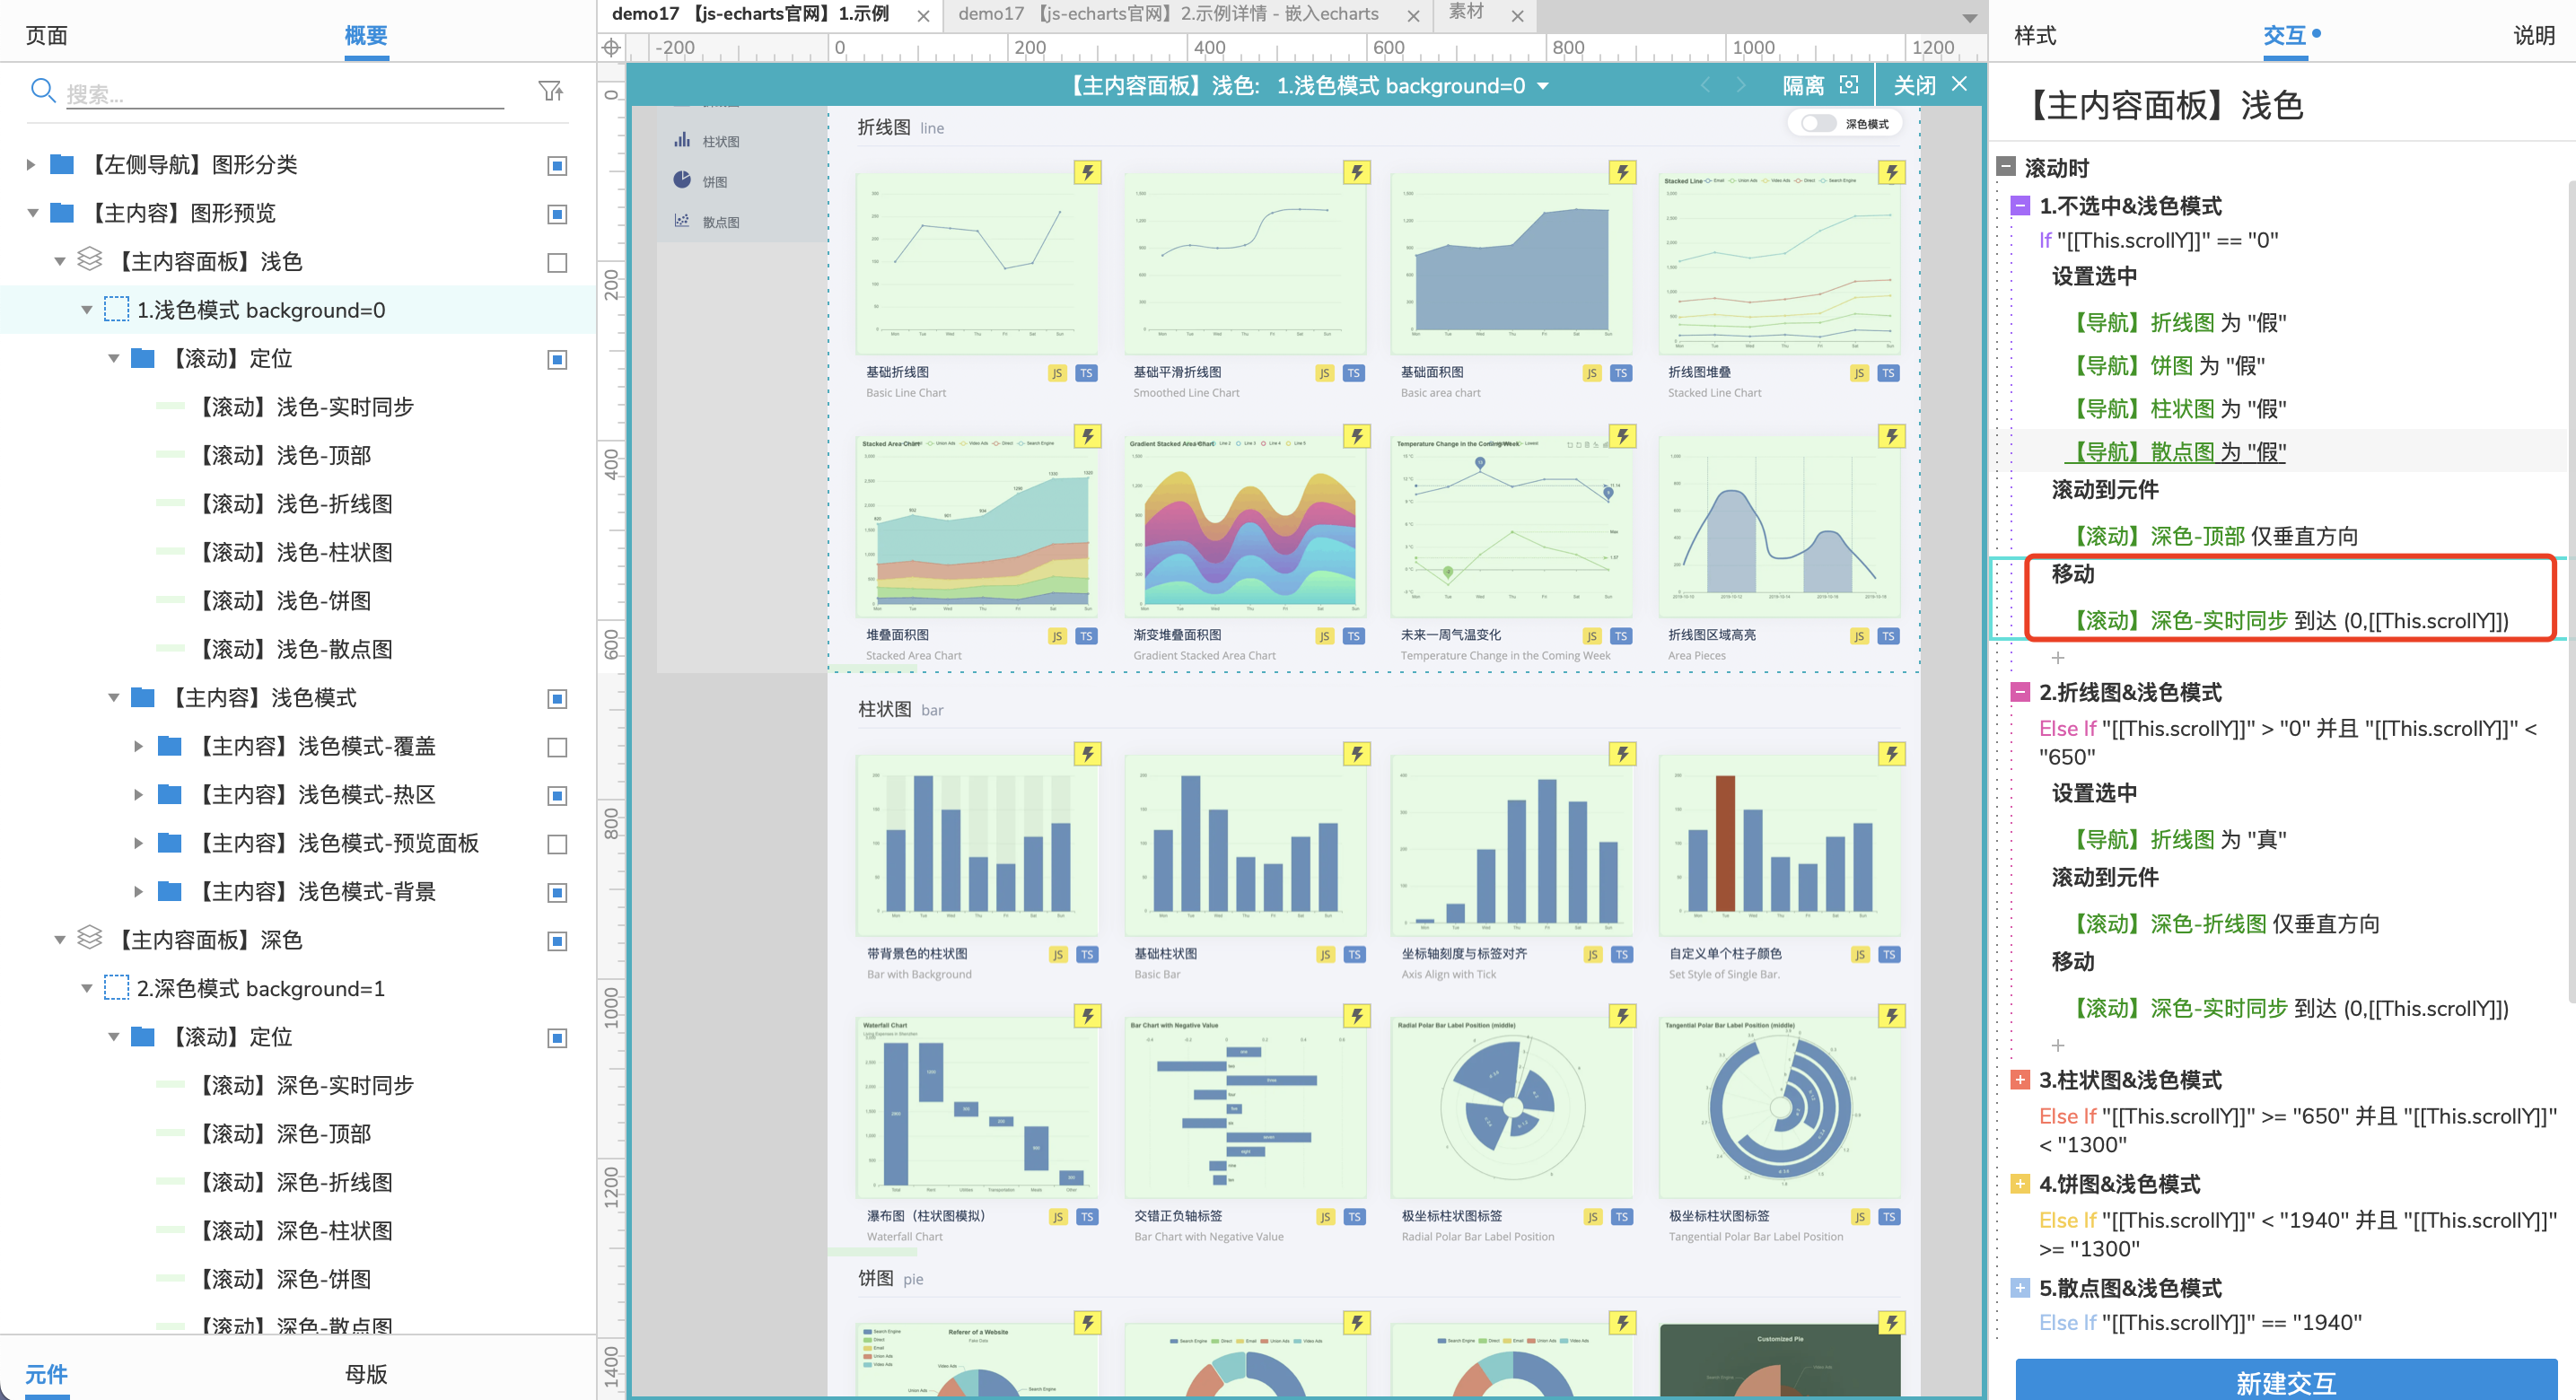Expand 【主内容】浅色模式-背景 folder

click(x=138, y=891)
